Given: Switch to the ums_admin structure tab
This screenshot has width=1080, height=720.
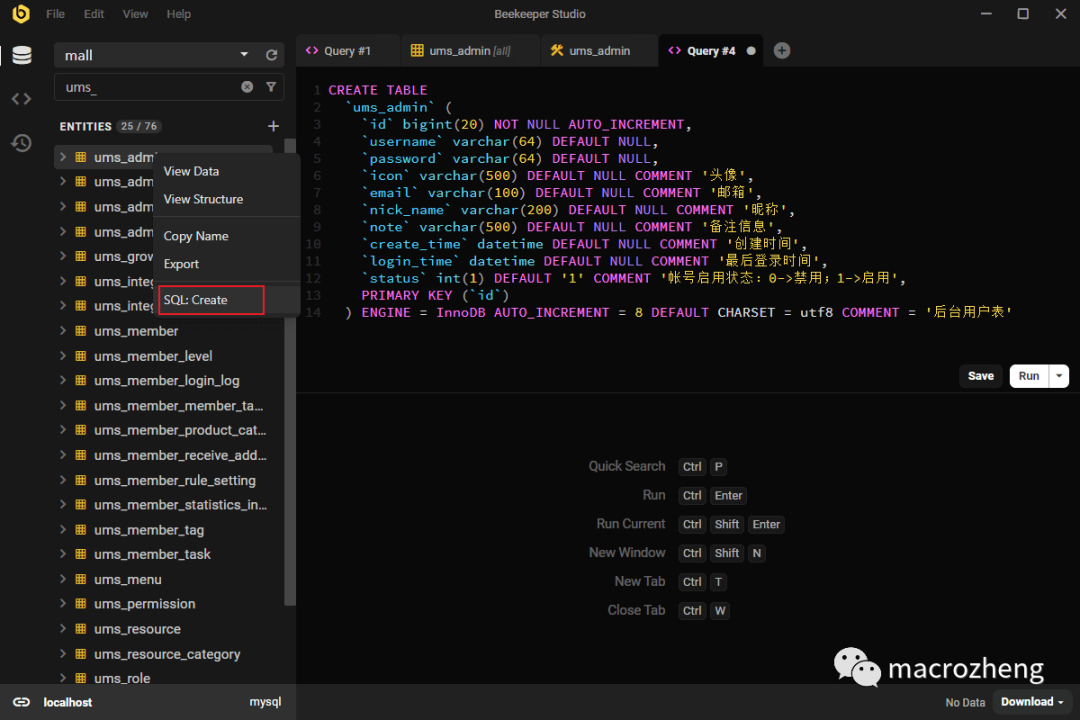Looking at the screenshot, I should (x=599, y=51).
